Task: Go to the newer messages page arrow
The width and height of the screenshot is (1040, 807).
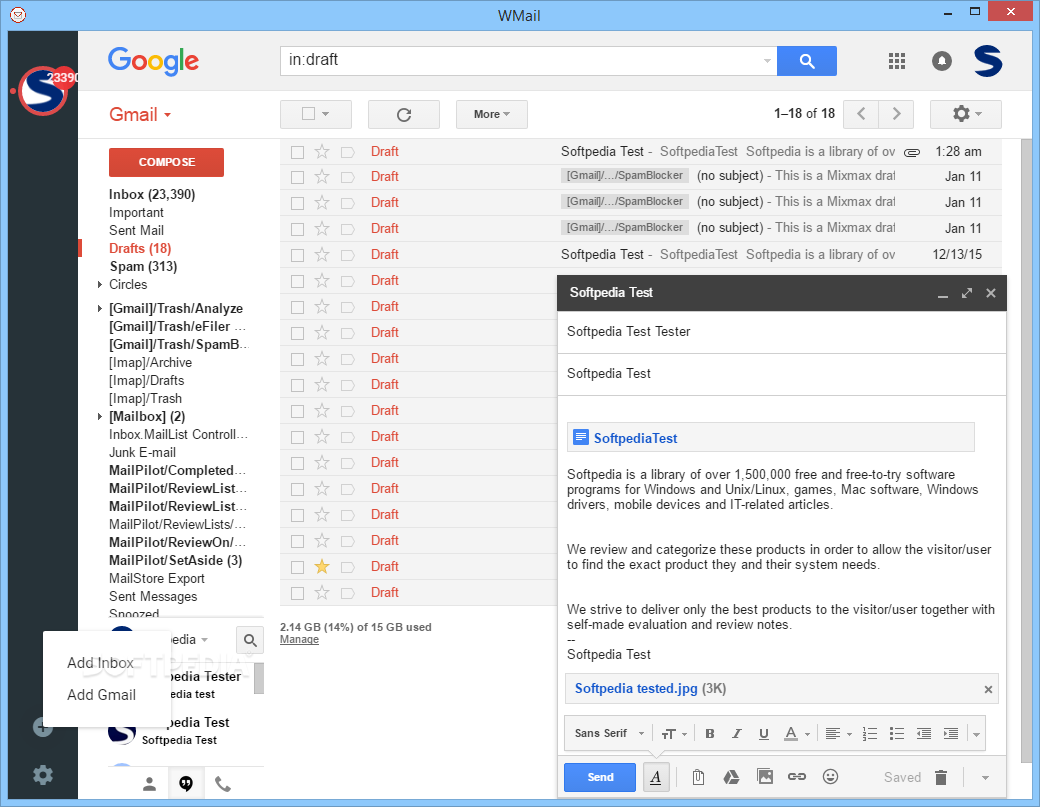Action: pos(861,114)
